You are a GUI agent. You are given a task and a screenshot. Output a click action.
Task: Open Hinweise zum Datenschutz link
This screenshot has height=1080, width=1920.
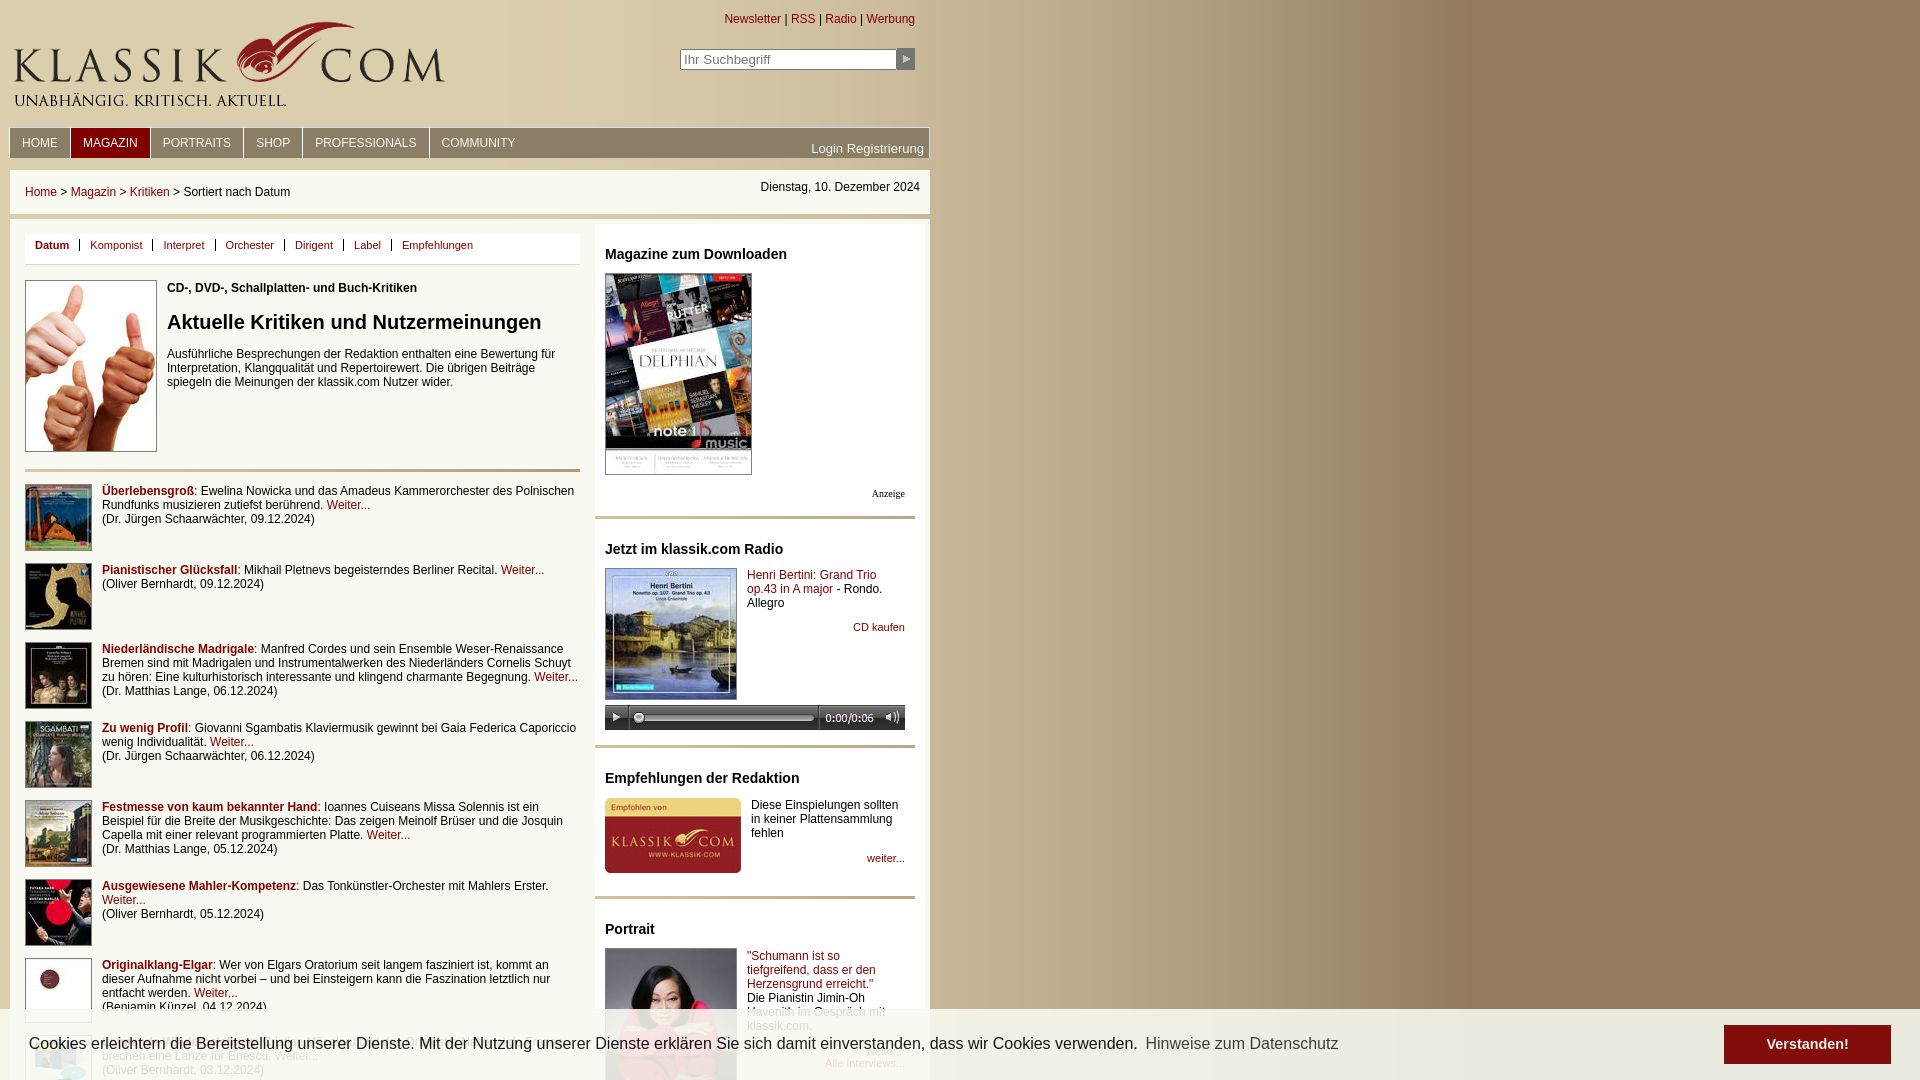1242,1043
